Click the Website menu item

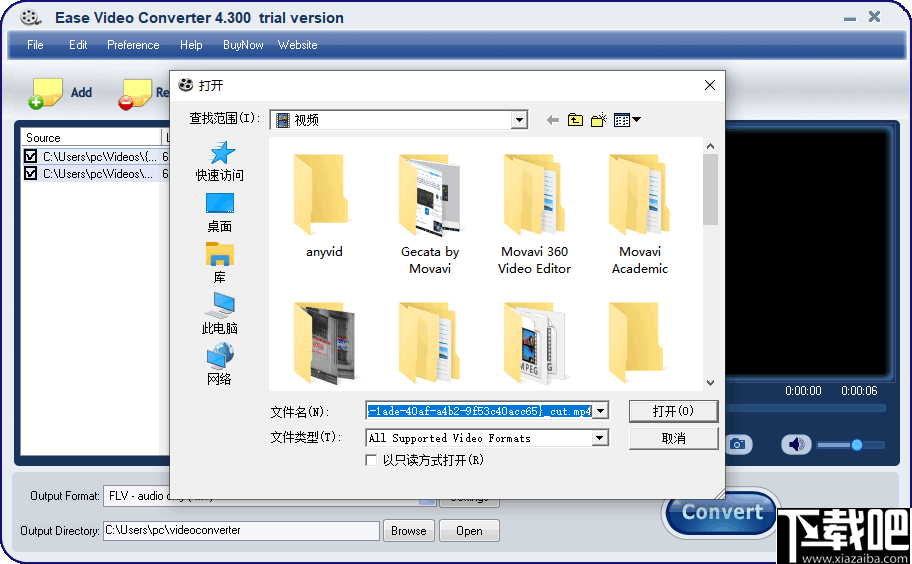click(x=297, y=45)
